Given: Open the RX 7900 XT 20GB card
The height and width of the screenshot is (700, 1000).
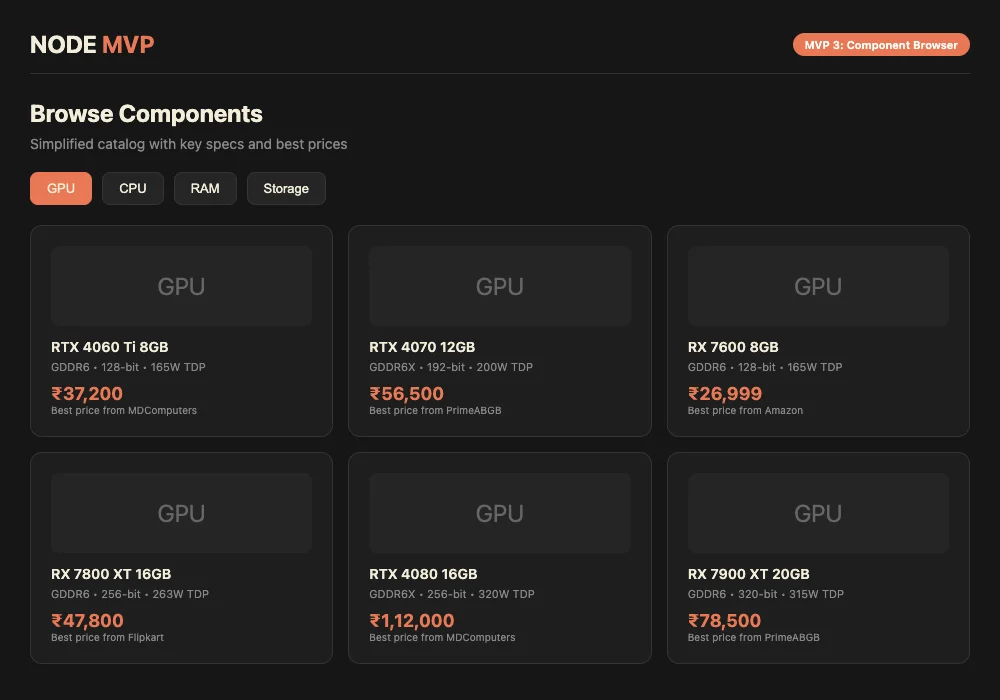Looking at the screenshot, I should (818, 558).
